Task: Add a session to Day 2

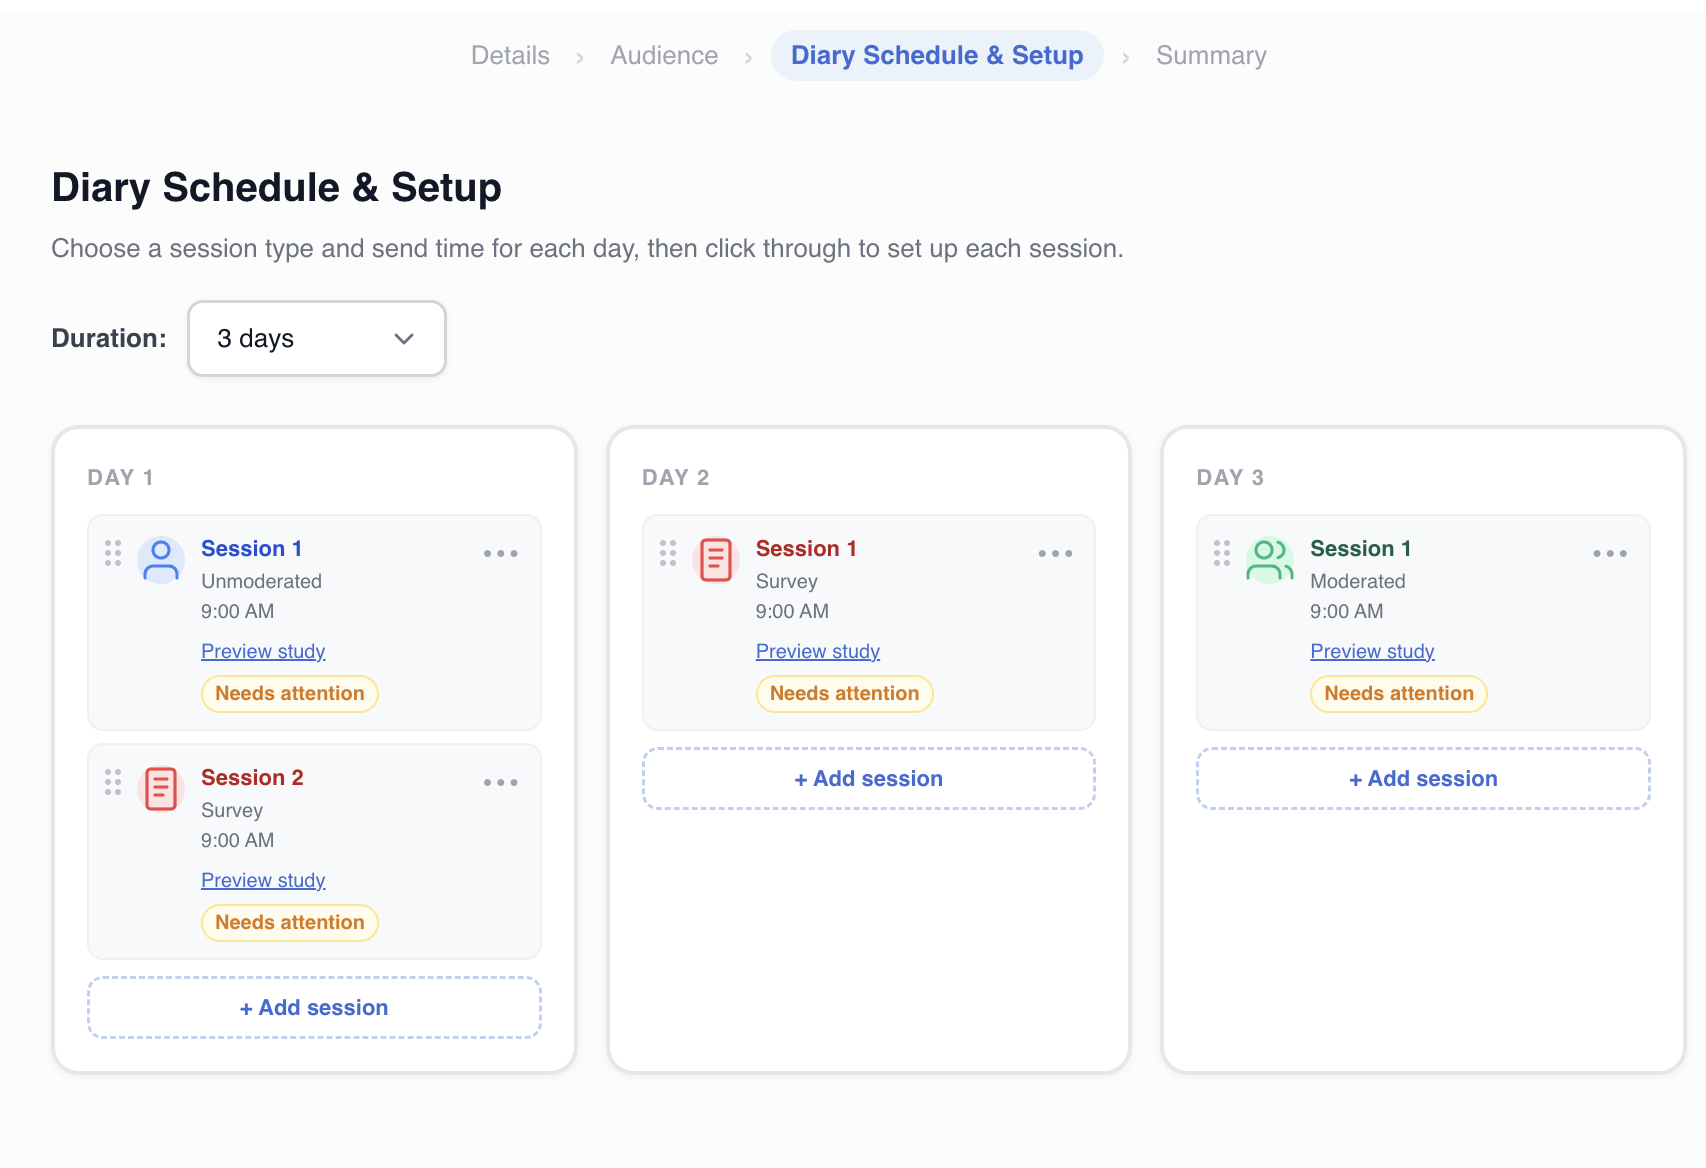Action: tap(868, 779)
